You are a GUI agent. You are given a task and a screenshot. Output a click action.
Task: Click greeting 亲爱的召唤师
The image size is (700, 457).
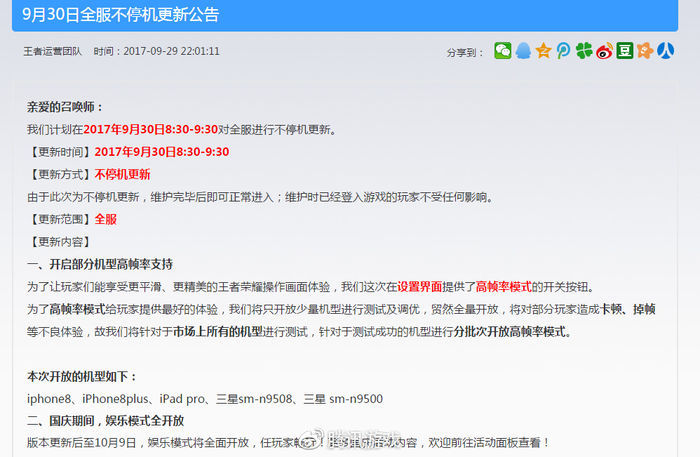65,107
